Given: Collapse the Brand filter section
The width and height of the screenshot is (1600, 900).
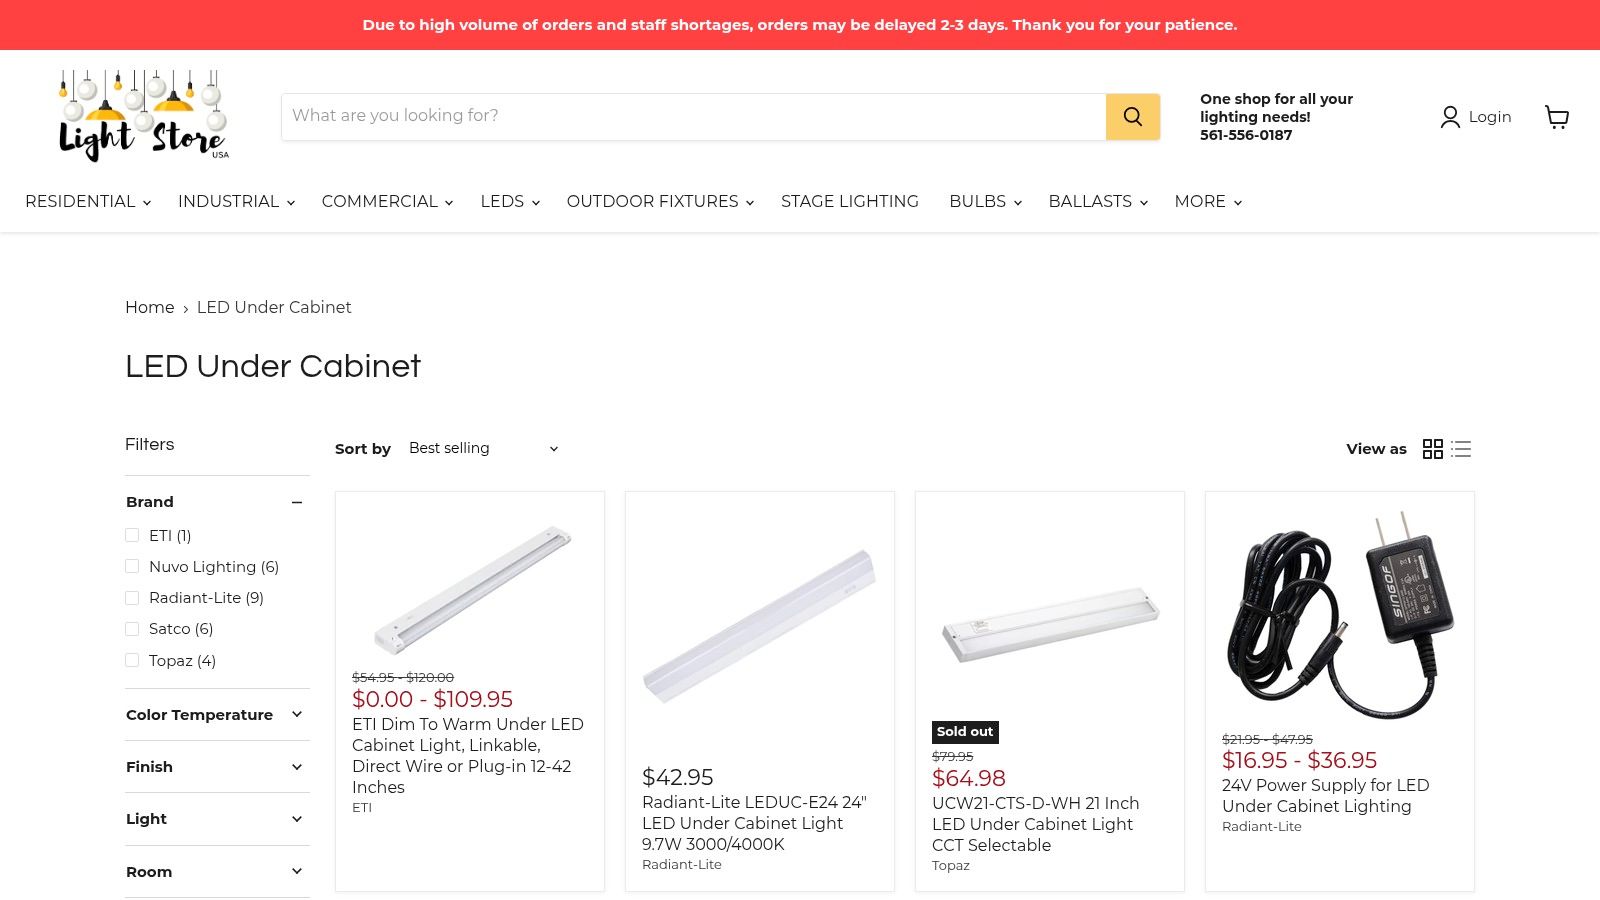Looking at the screenshot, I should pos(297,502).
